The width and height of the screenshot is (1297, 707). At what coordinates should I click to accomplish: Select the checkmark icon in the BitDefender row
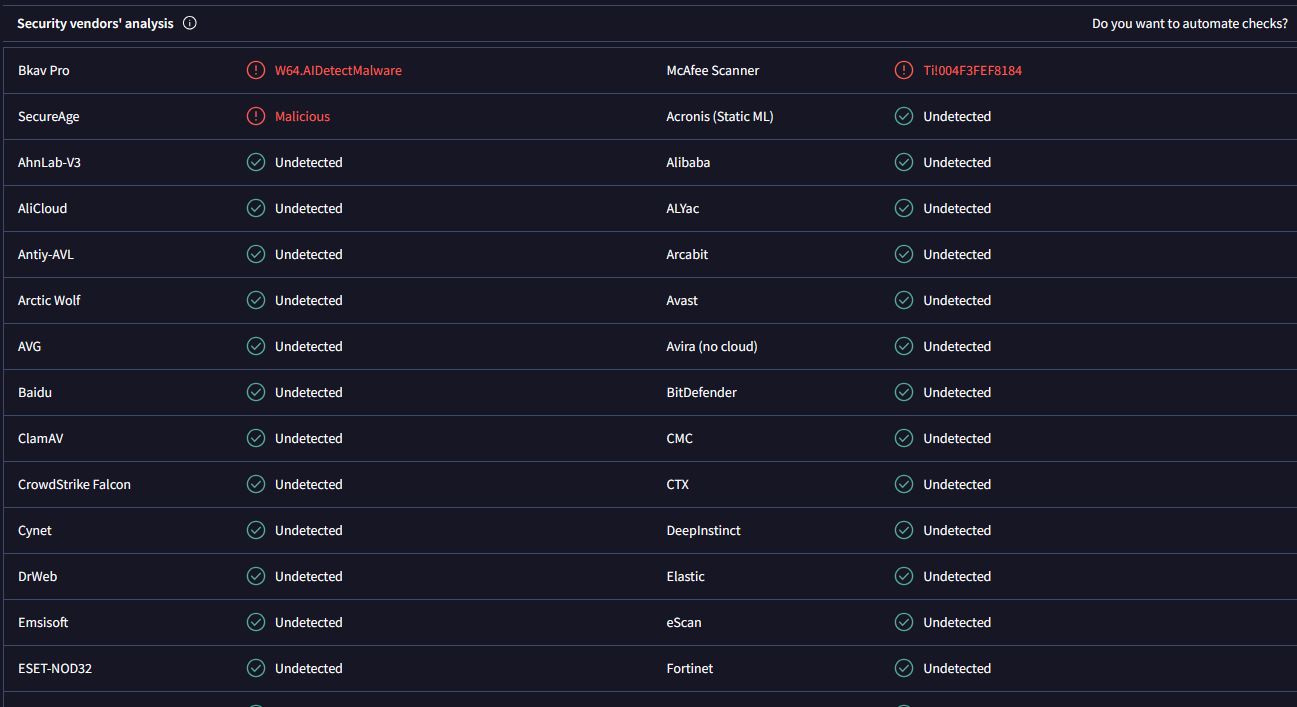(904, 392)
